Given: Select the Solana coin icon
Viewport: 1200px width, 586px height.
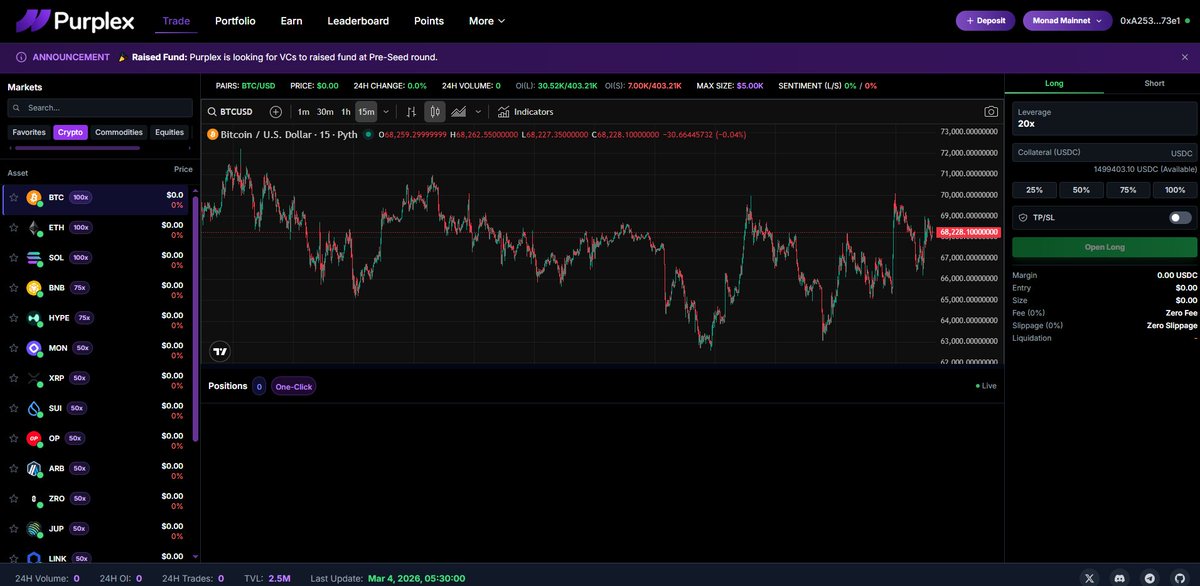Looking at the screenshot, I should click(34, 258).
